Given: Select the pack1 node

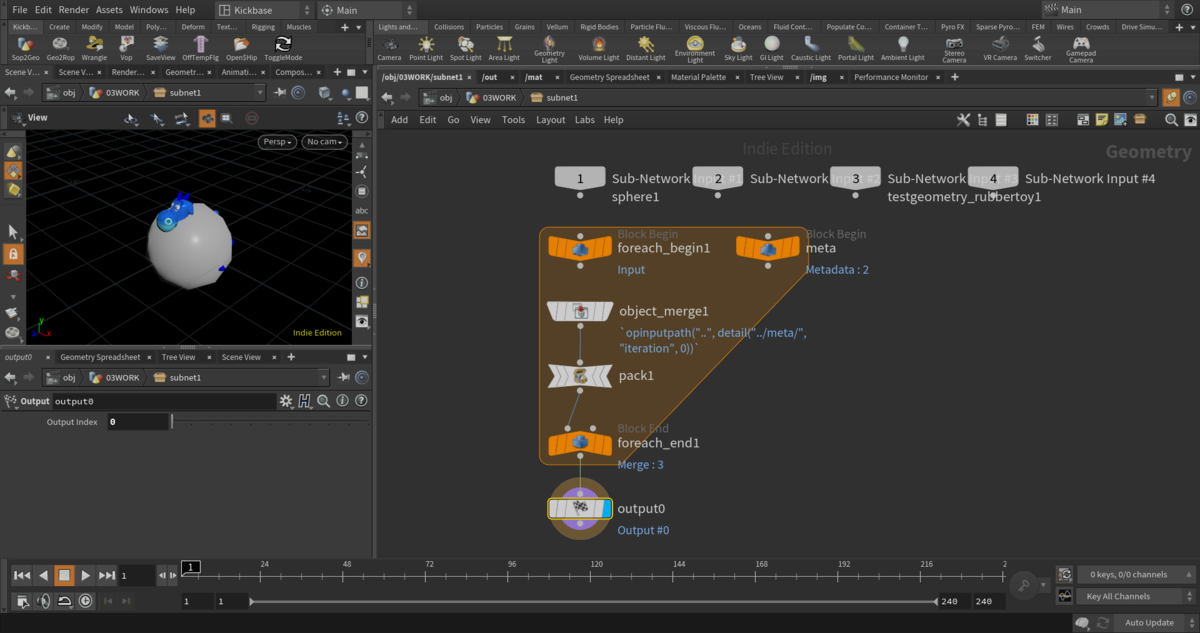Looking at the screenshot, I should pos(580,376).
